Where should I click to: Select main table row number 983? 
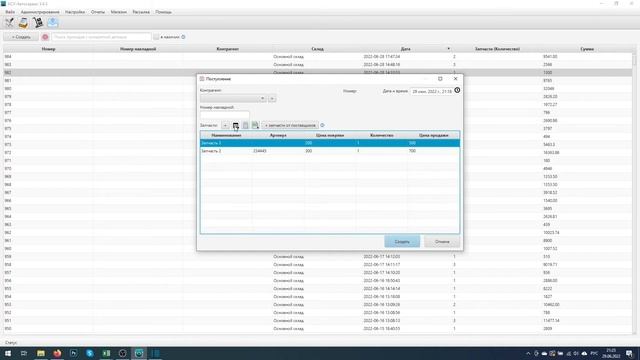[x=318, y=64]
